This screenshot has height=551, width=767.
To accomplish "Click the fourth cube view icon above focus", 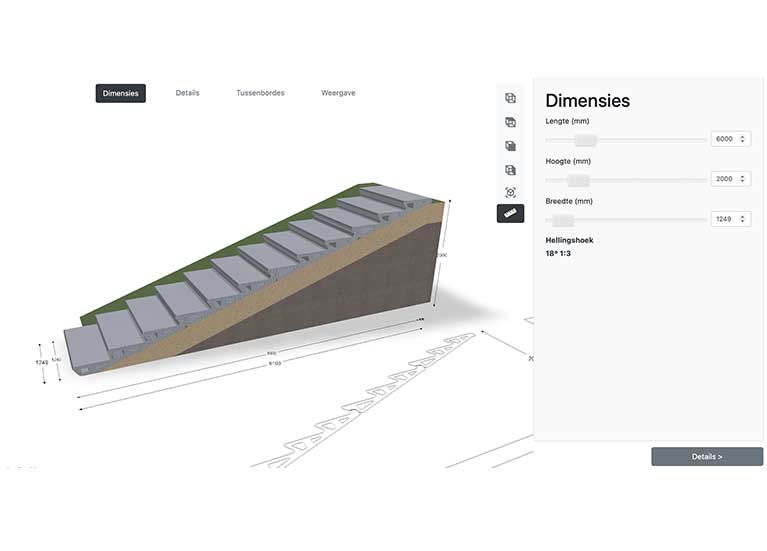I will [510, 170].
